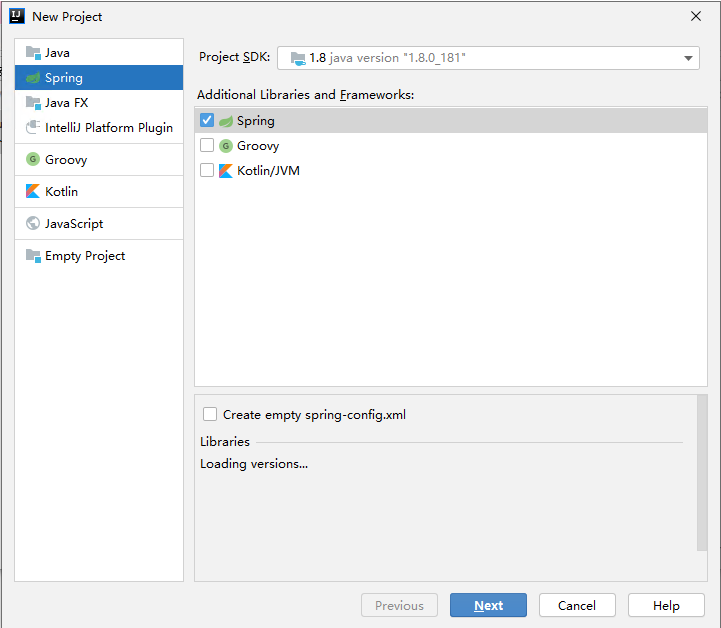The height and width of the screenshot is (628, 721).
Task: Click the 'Project SDK:' label
Action: tap(235, 57)
